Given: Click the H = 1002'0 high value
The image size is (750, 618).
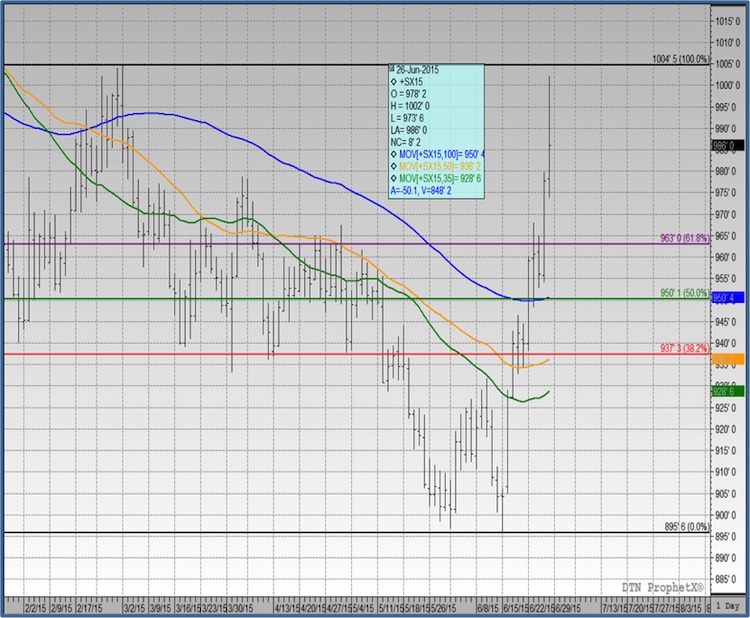Looking at the screenshot, I should click(410, 106).
